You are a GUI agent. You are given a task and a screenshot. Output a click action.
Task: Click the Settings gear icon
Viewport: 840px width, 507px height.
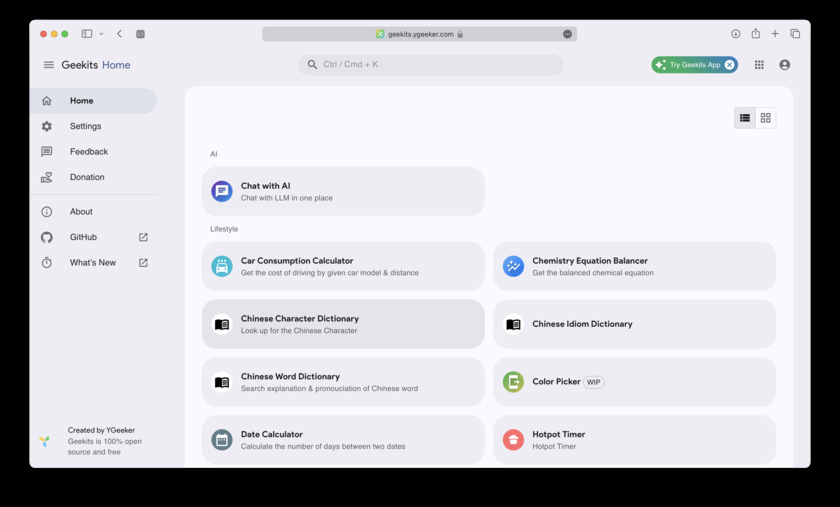pyautogui.click(x=47, y=126)
